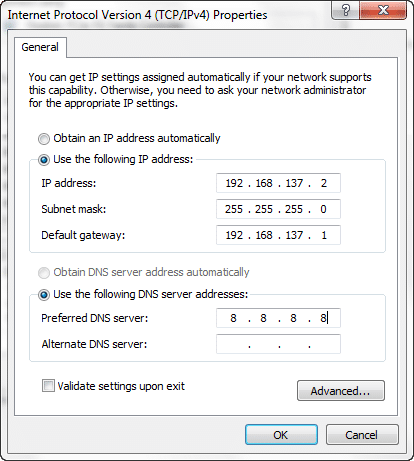
Task: Click the Preferred DNS server field
Action: point(278,318)
